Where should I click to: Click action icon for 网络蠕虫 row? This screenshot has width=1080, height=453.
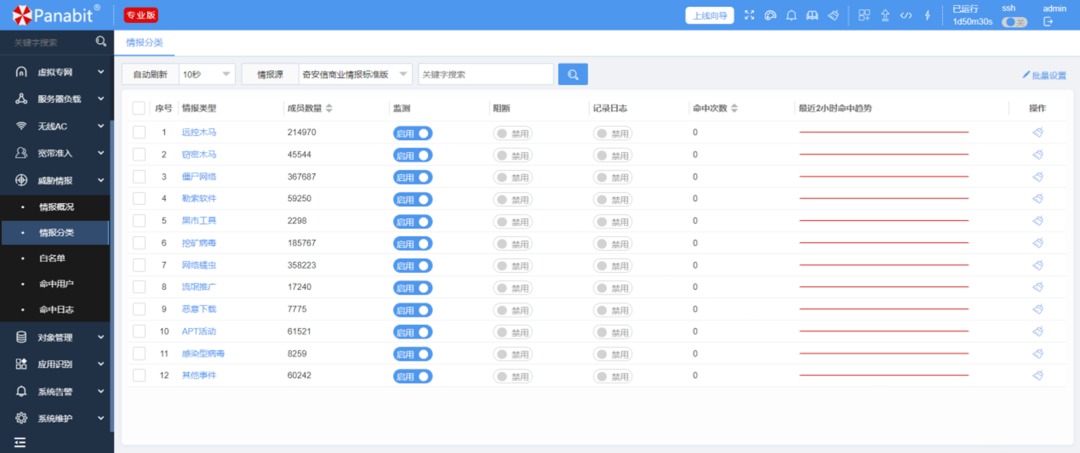click(1038, 265)
